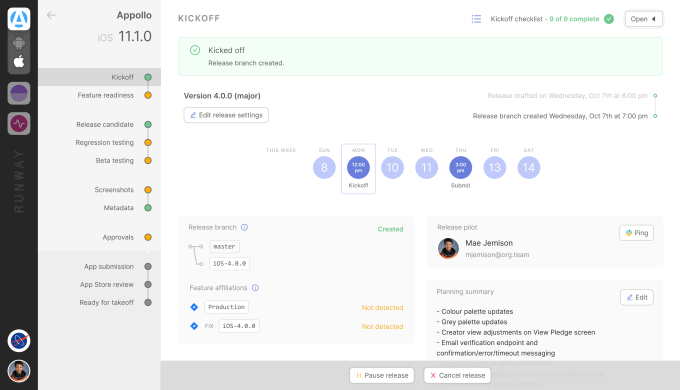Viewport: 680px width, 390px height.
Task: Edit the Planning summary
Action: 637,297
